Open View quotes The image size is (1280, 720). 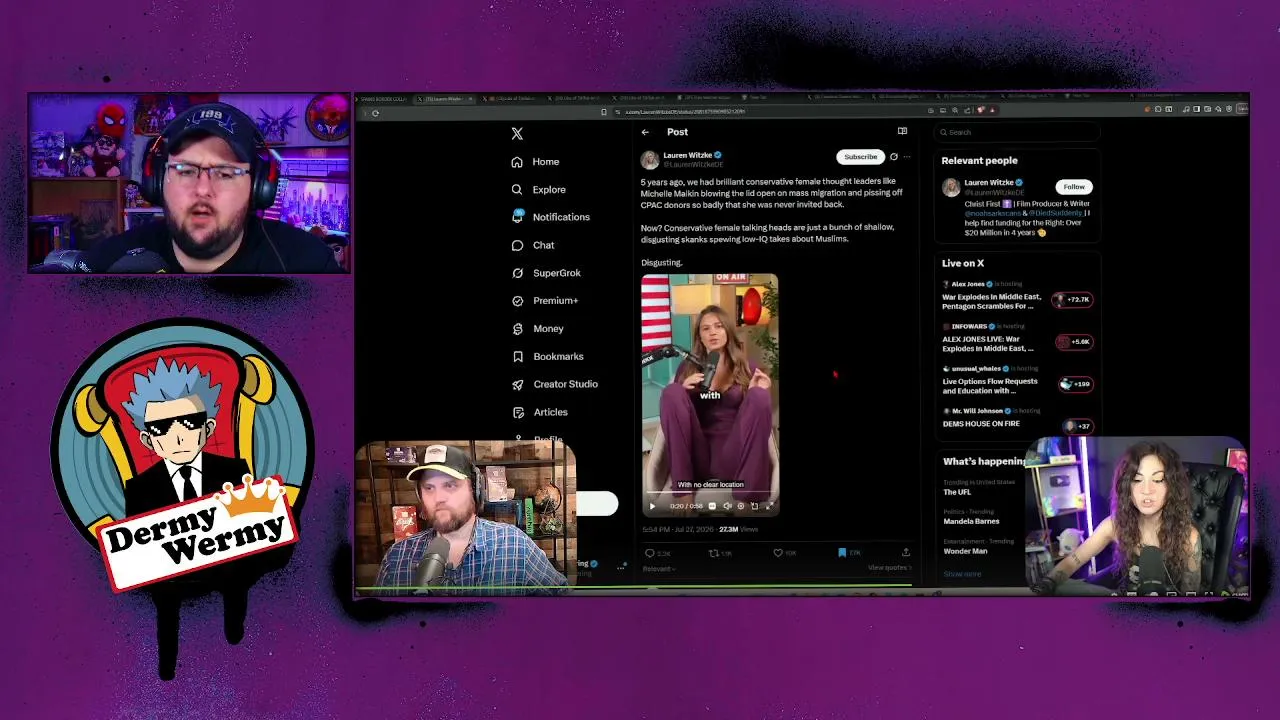(x=889, y=568)
